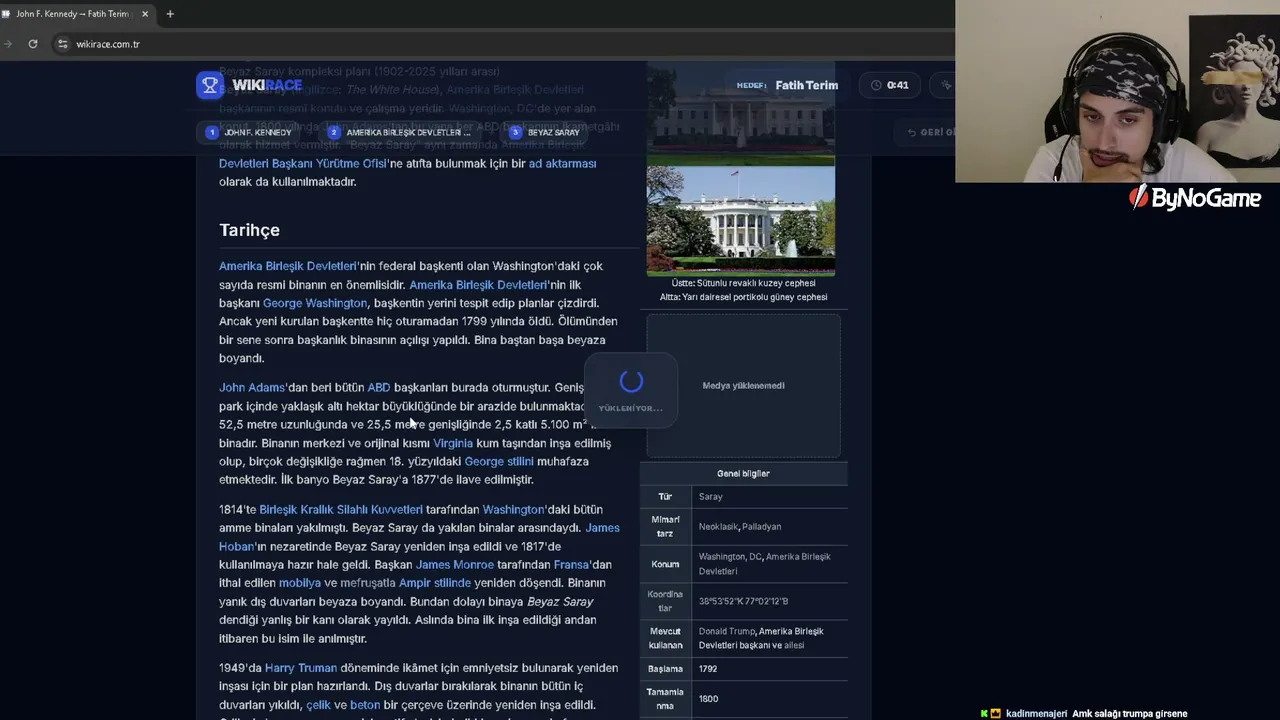Click the forward arrow in the browser toolbar
The height and width of the screenshot is (720, 1280).
pyautogui.click(x=8, y=44)
